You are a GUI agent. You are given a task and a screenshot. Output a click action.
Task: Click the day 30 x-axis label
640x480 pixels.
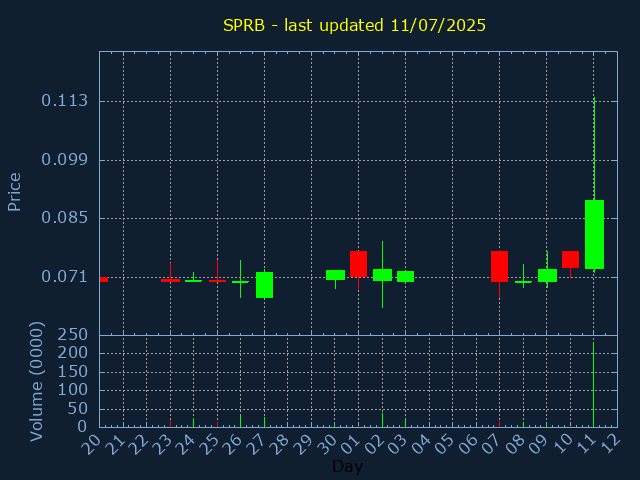(x=326, y=444)
